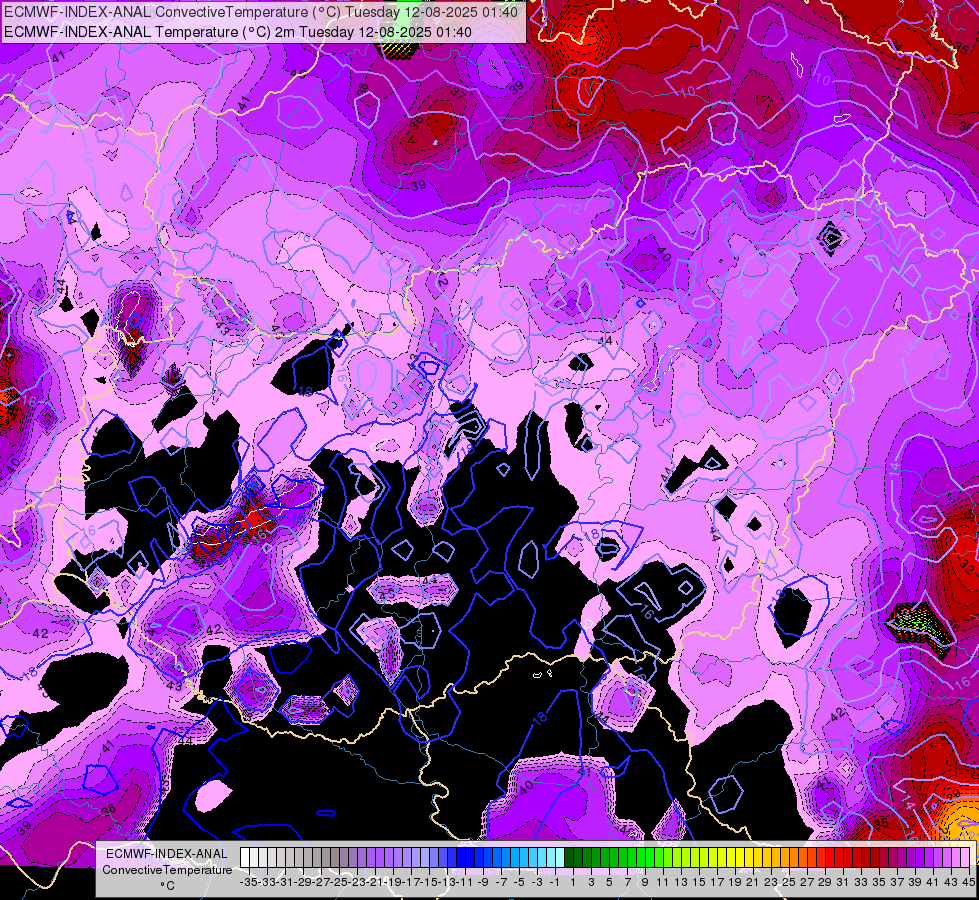Pick the white swatch above -35 in legend
Image resolution: width=979 pixels, height=900 pixels.
pos(245,857)
